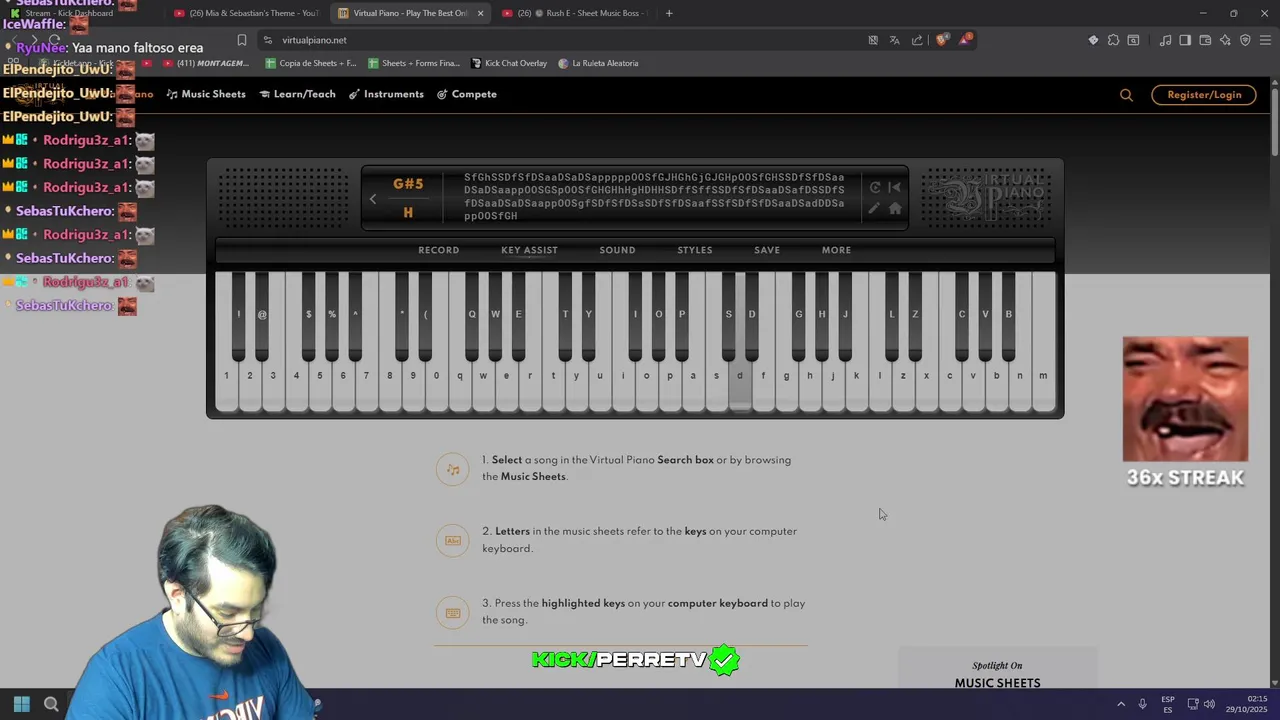Play the black key labeled H
Viewport: 1280px width, 720px height.
822,314
